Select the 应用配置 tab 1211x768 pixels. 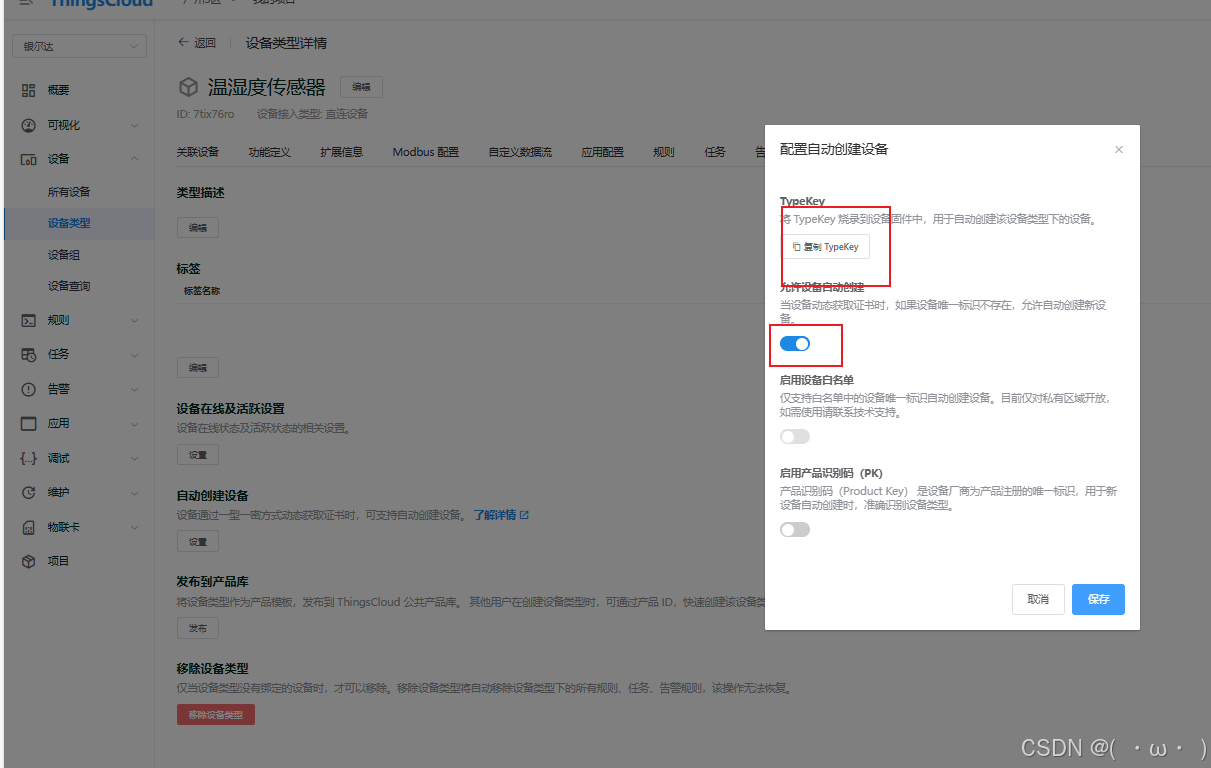click(x=602, y=152)
